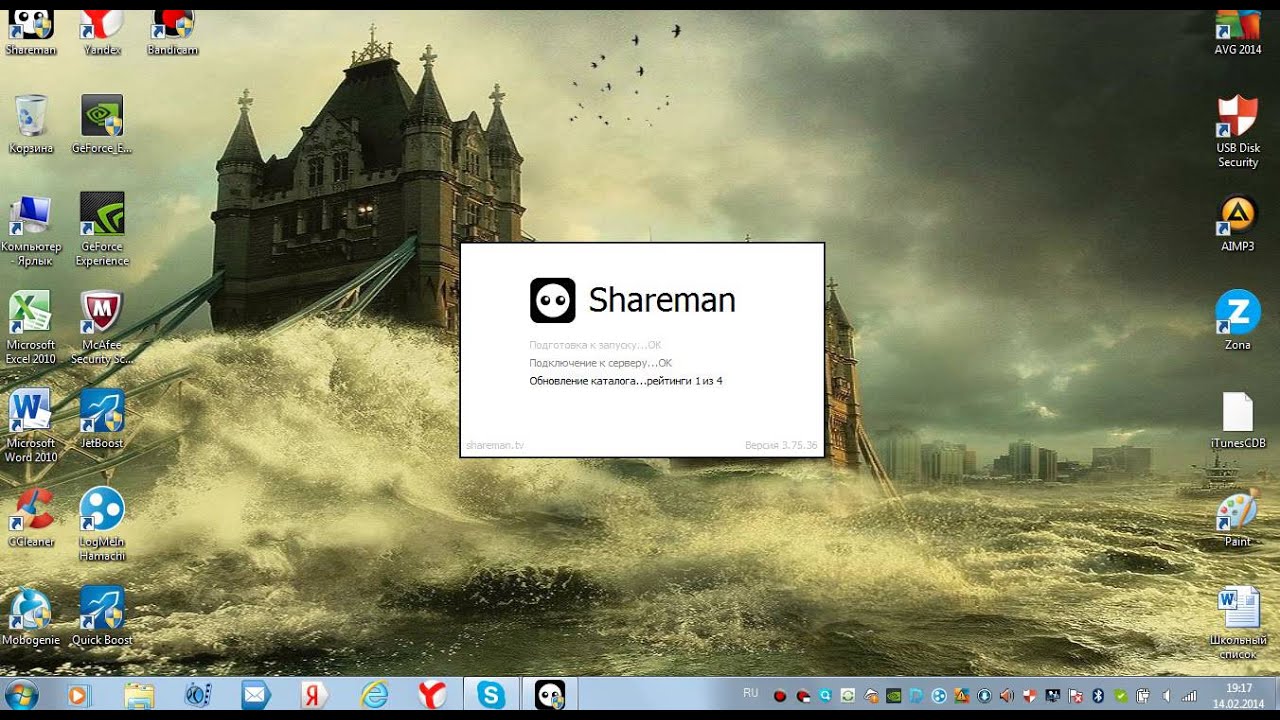Launch Microsoft Word 2010 shortcut
Screen dimensions: 1280x720
(x=31, y=426)
